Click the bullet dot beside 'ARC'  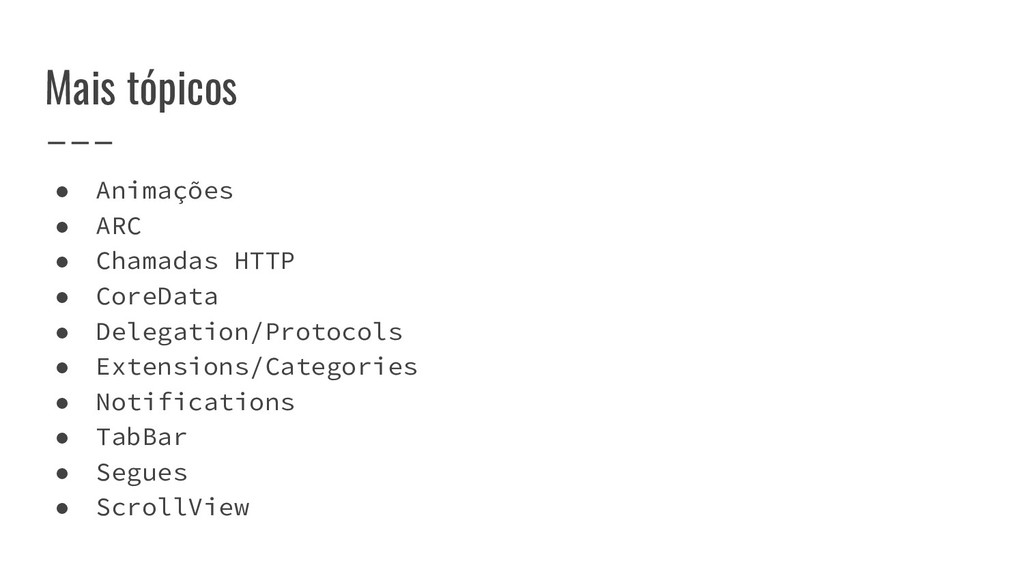[x=62, y=227]
